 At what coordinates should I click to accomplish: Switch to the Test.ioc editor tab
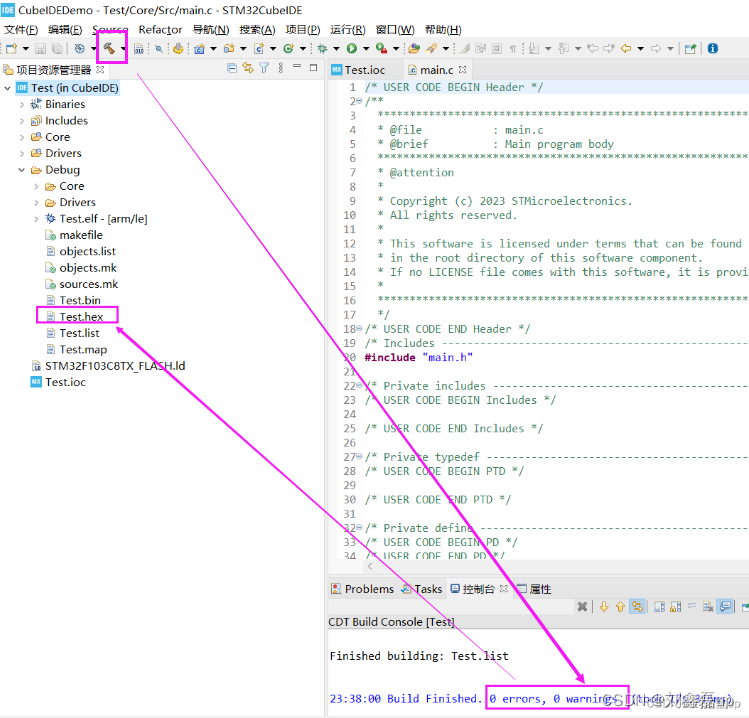pos(364,70)
